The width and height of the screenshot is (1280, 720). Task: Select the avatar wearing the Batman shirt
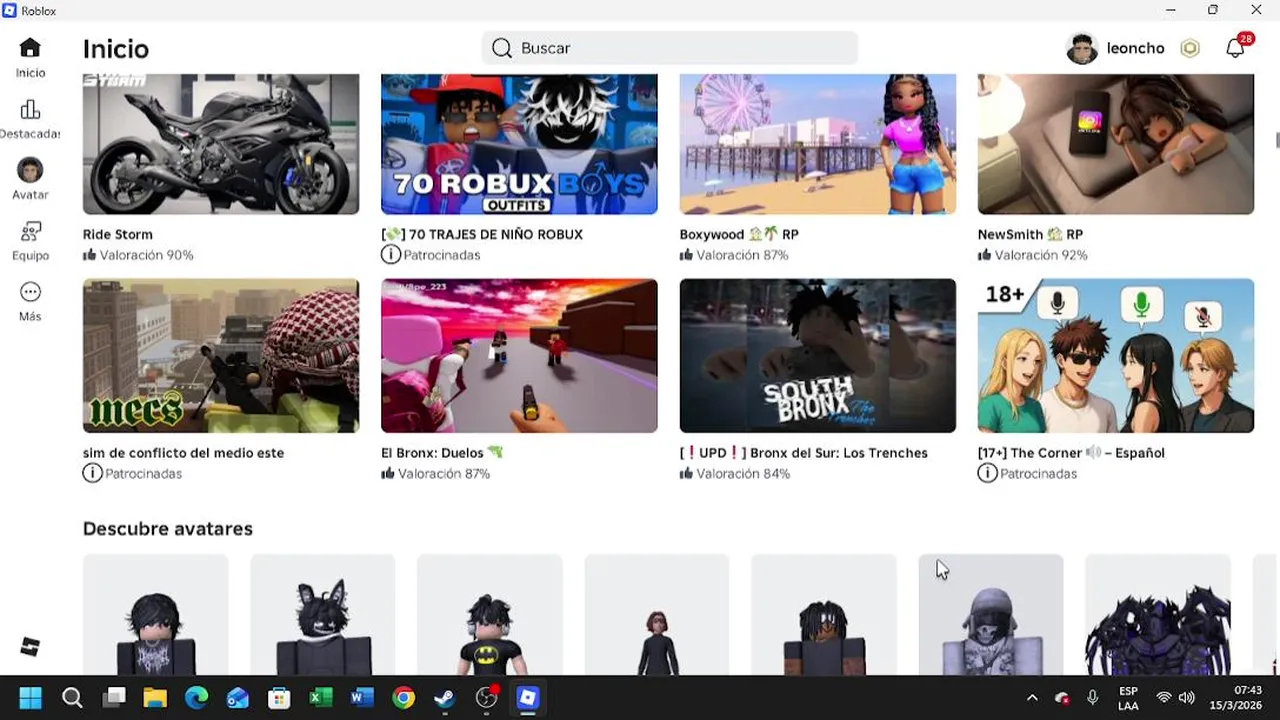490,615
